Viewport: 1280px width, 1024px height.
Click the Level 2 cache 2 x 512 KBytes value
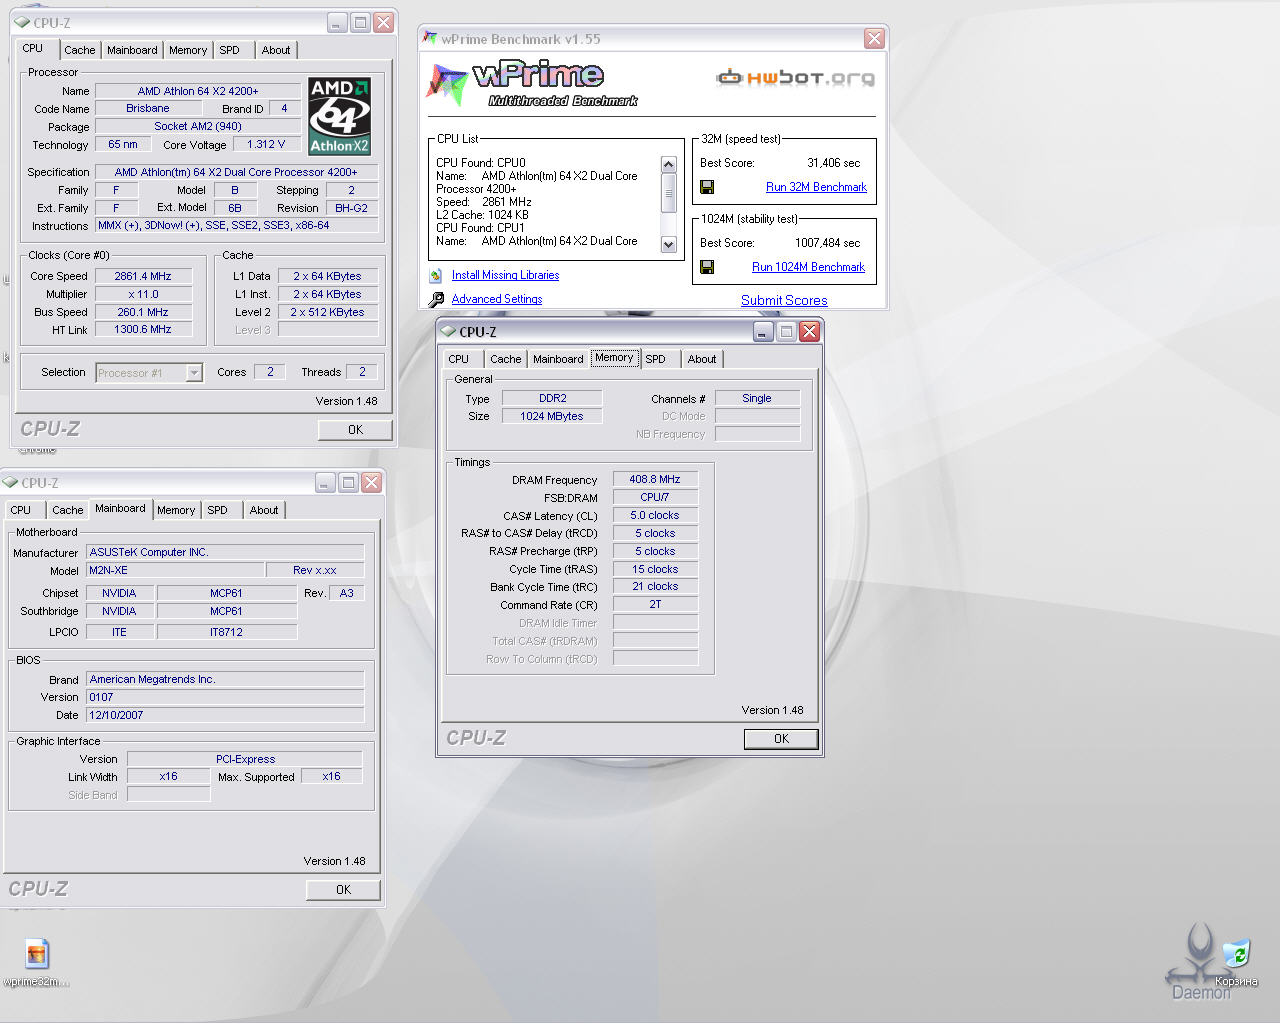tap(328, 312)
